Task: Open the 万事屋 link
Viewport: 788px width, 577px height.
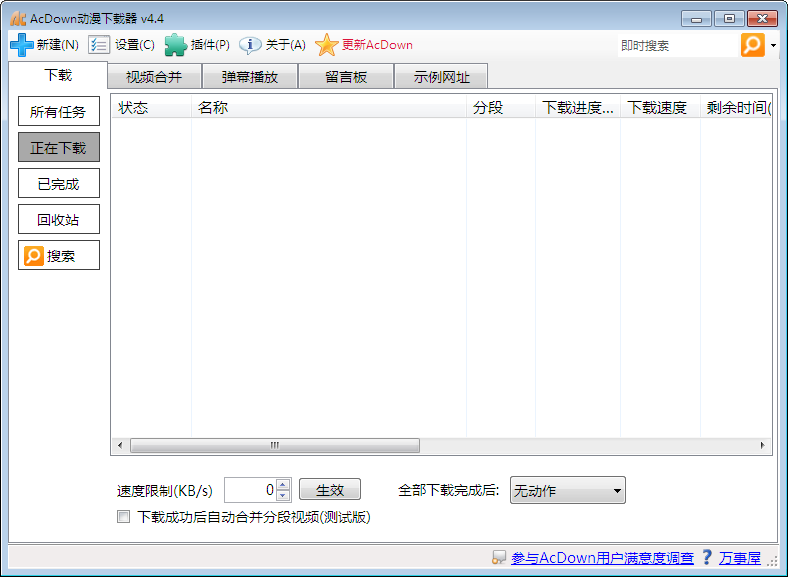Action: click(x=740, y=557)
